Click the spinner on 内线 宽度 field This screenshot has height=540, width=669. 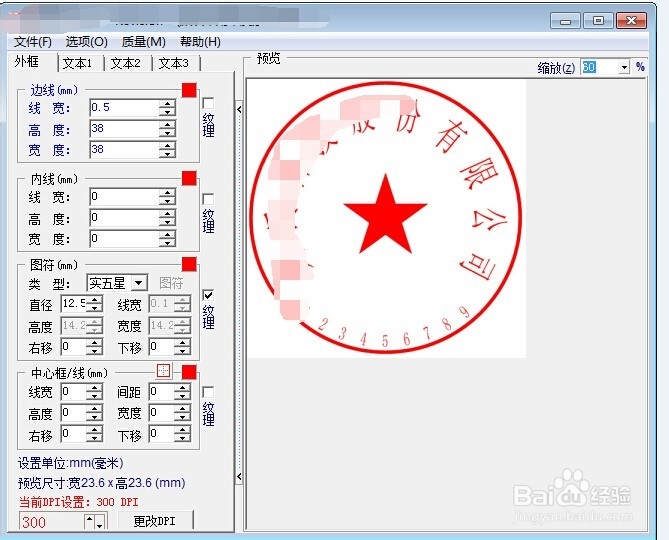(x=167, y=239)
